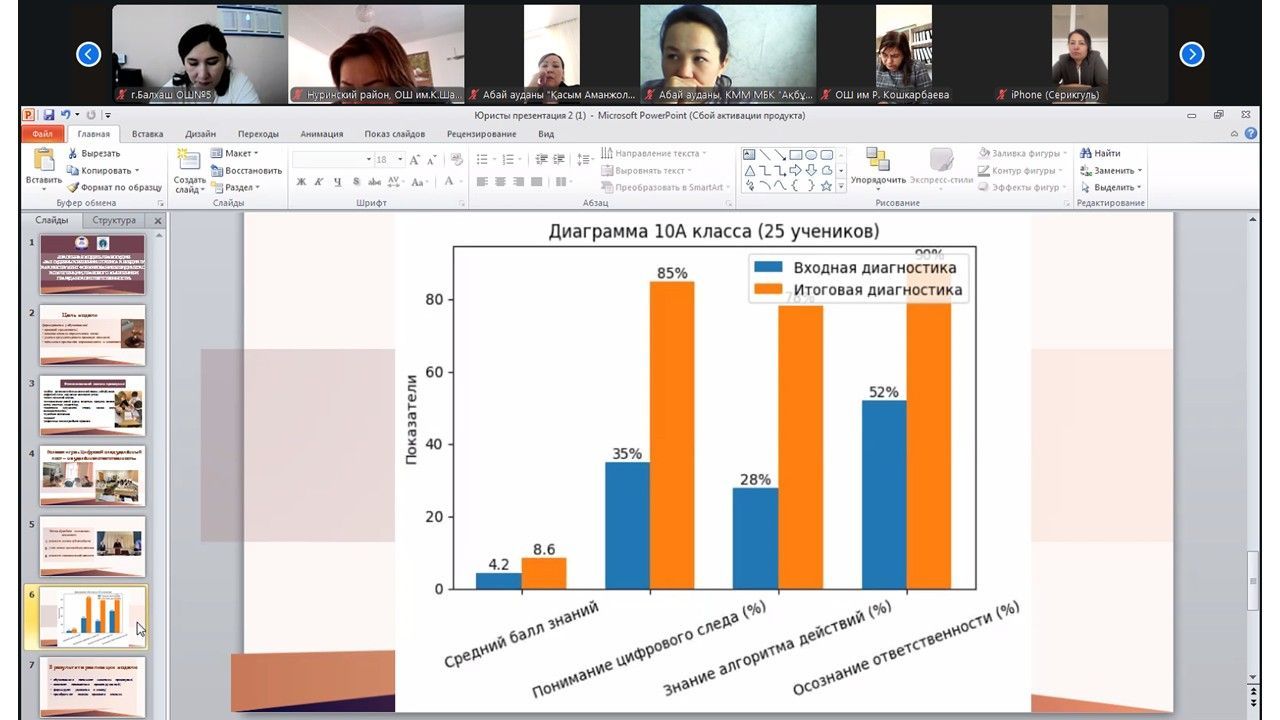Open the Insert (Вставка) ribbon tab

(147, 133)
